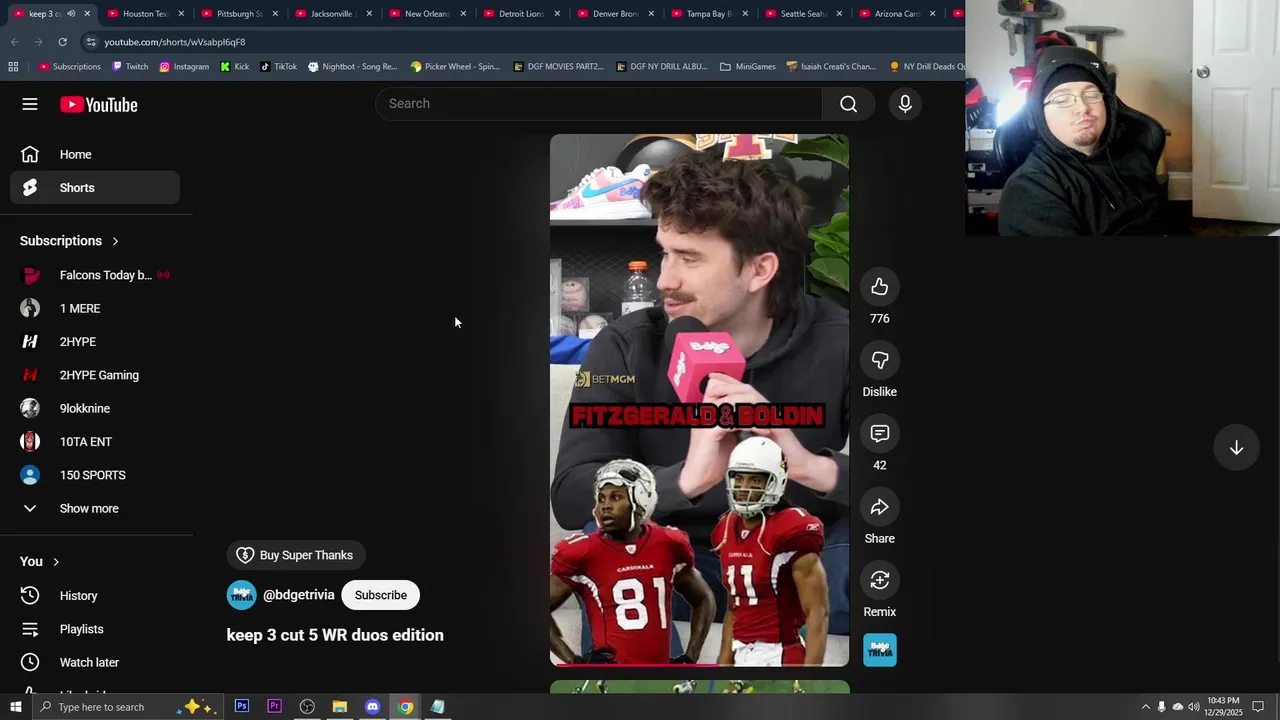Viewport: 1280px width, 720px height.
Task: Expand the Subscriptions section header
Action: (70, 241)
